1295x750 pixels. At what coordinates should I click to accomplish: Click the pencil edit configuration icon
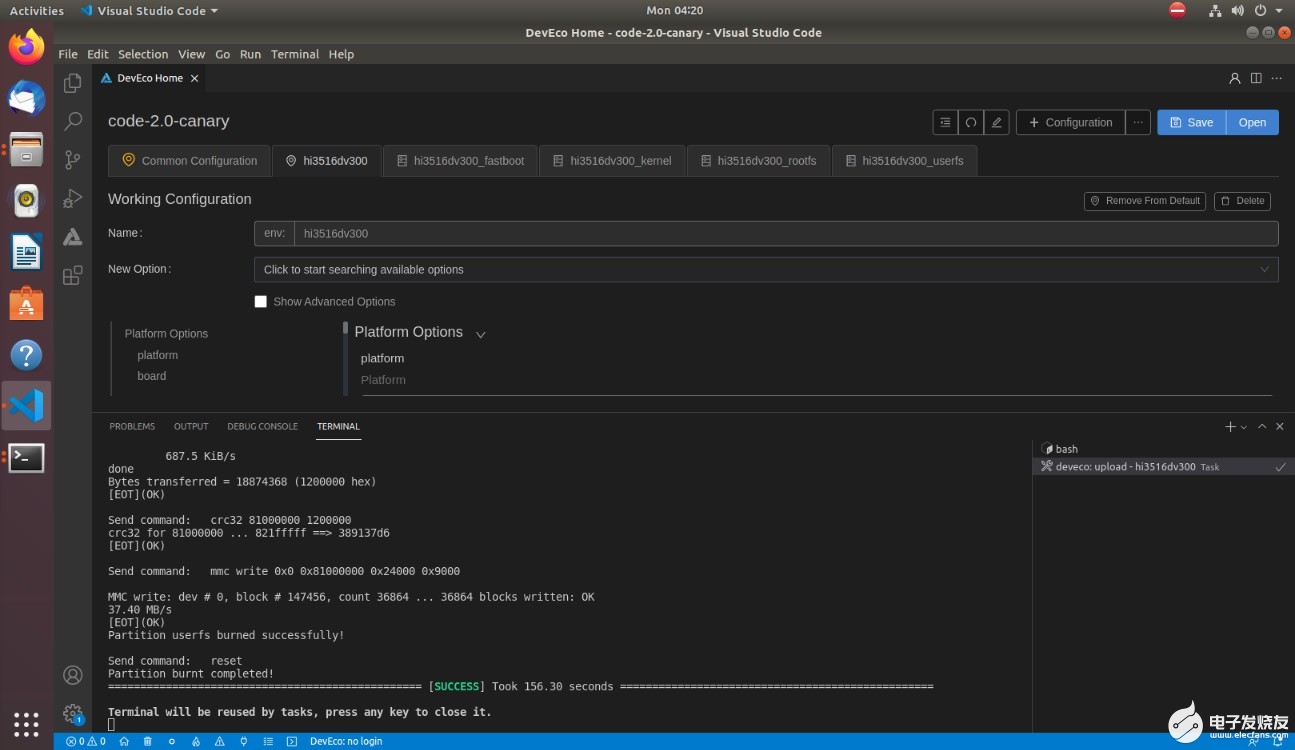tap(996, 122)
